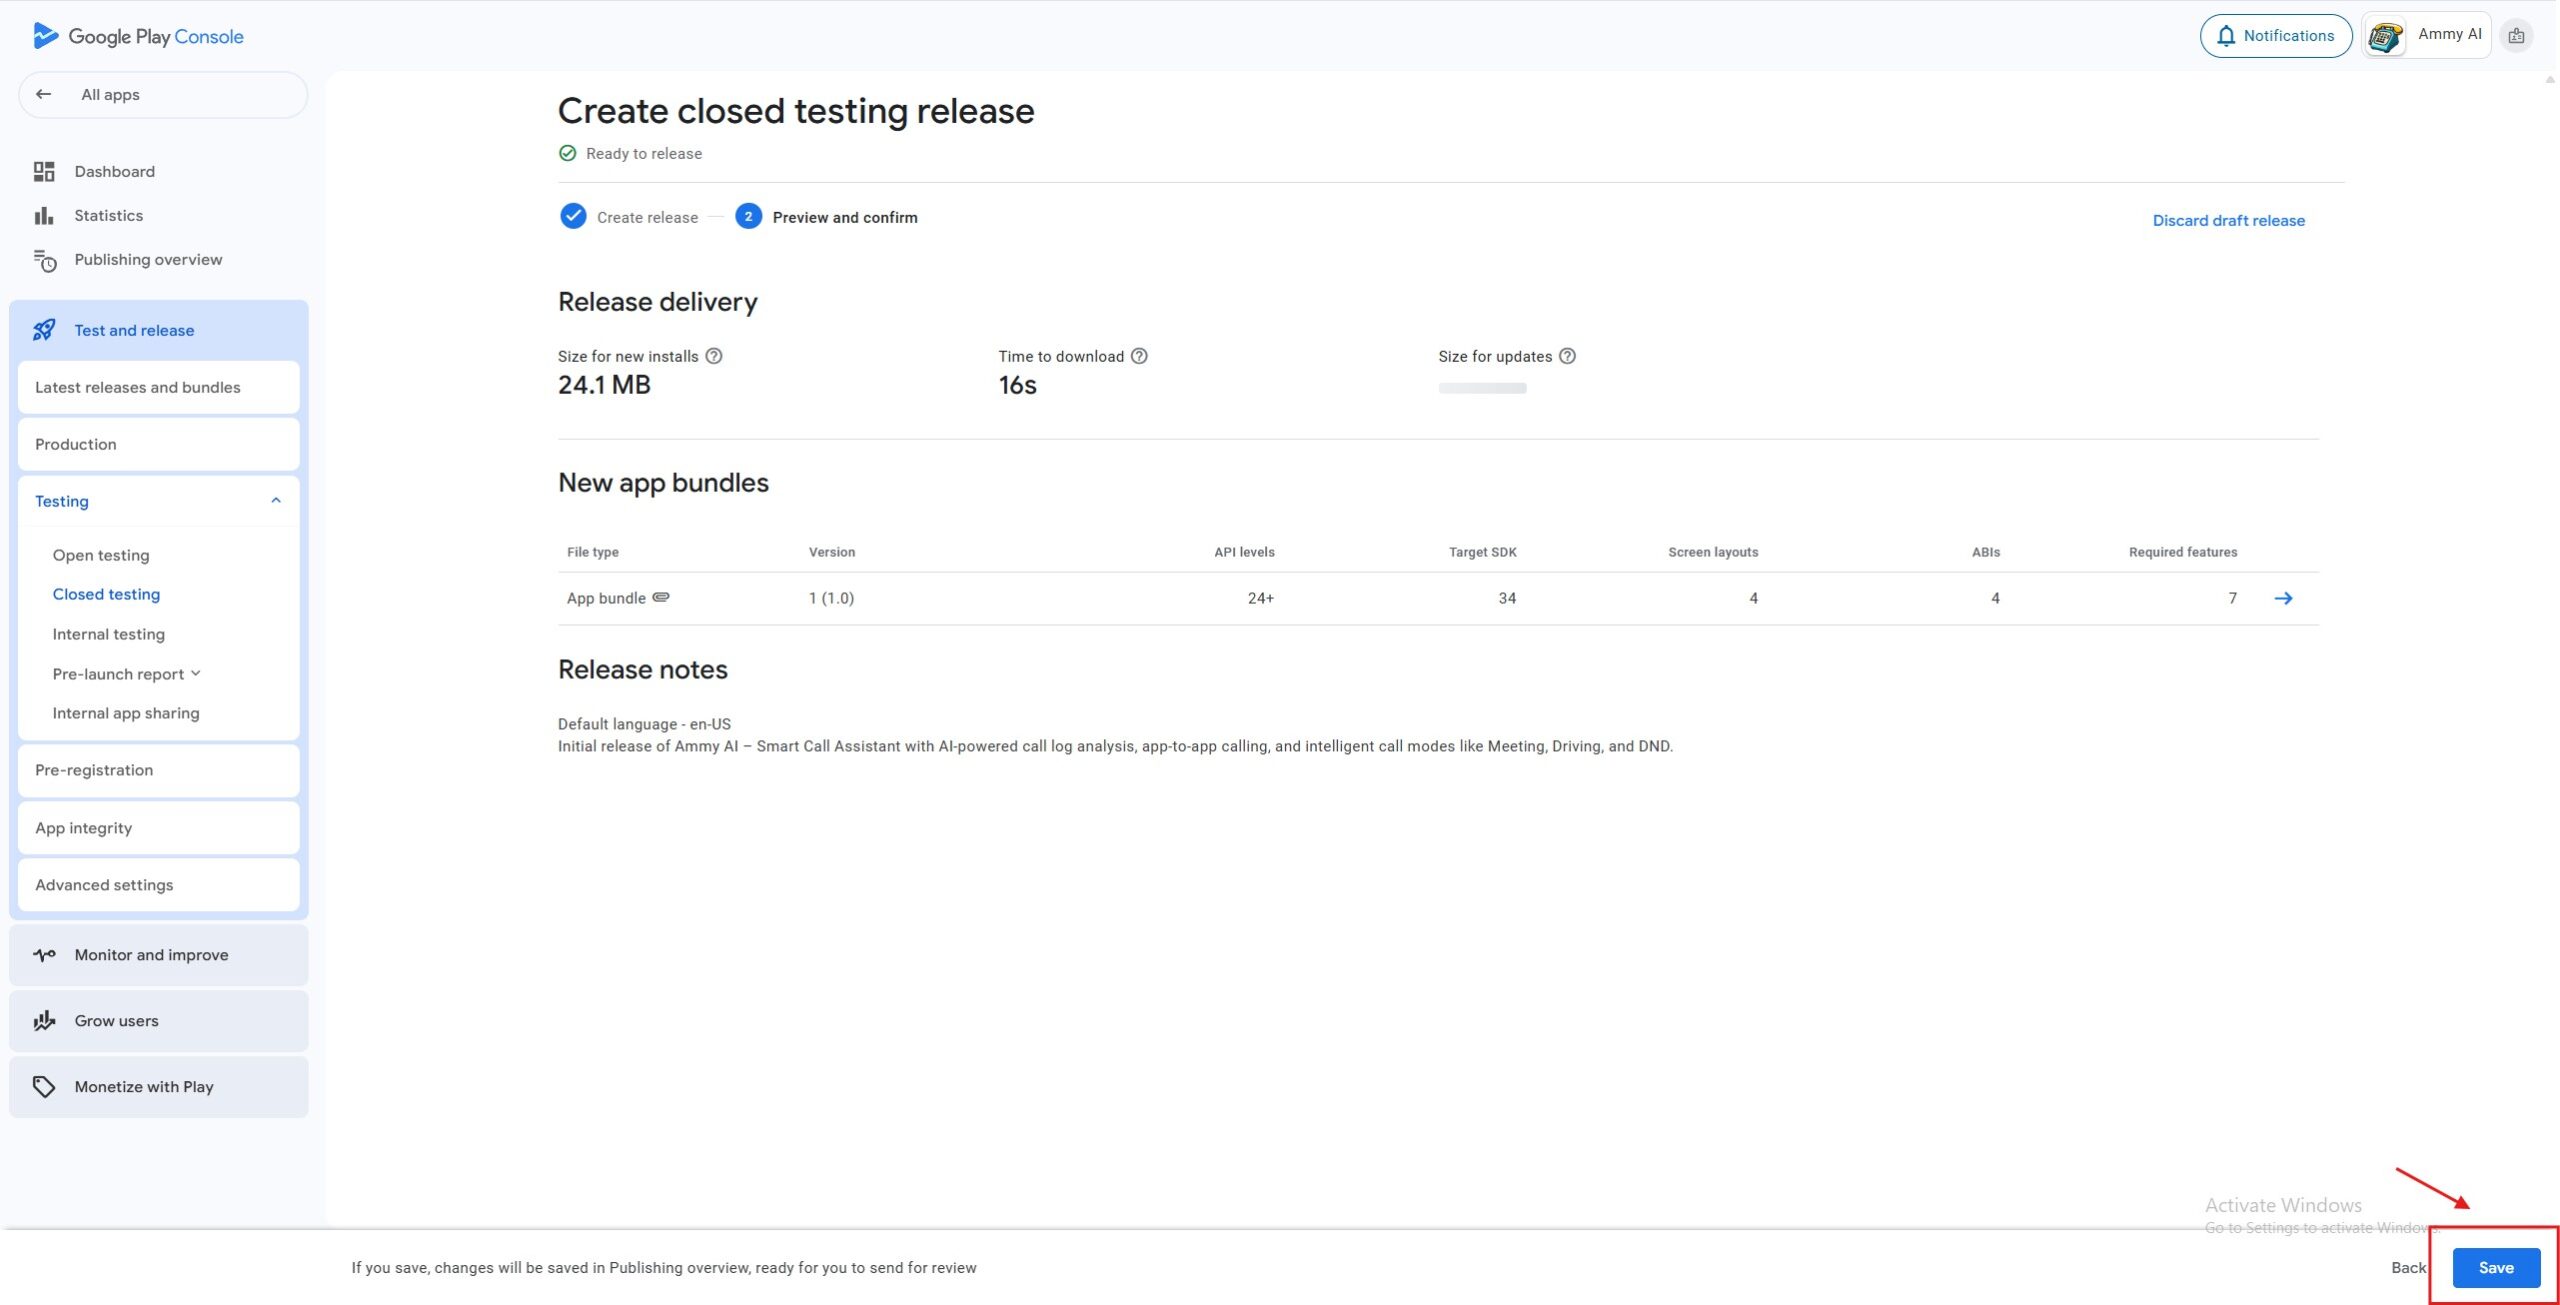Collapse the Testing section chevron
Screen dimensions: 2560x1305
[276, 501]
